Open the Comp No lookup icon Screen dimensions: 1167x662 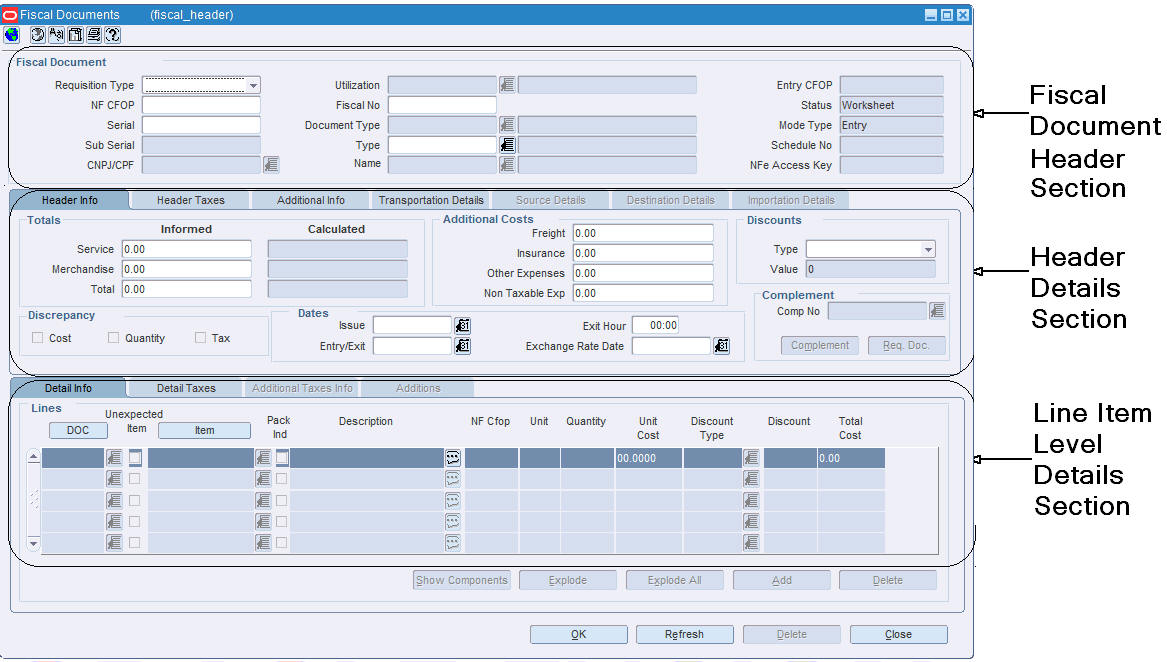(x=937, y=311)
